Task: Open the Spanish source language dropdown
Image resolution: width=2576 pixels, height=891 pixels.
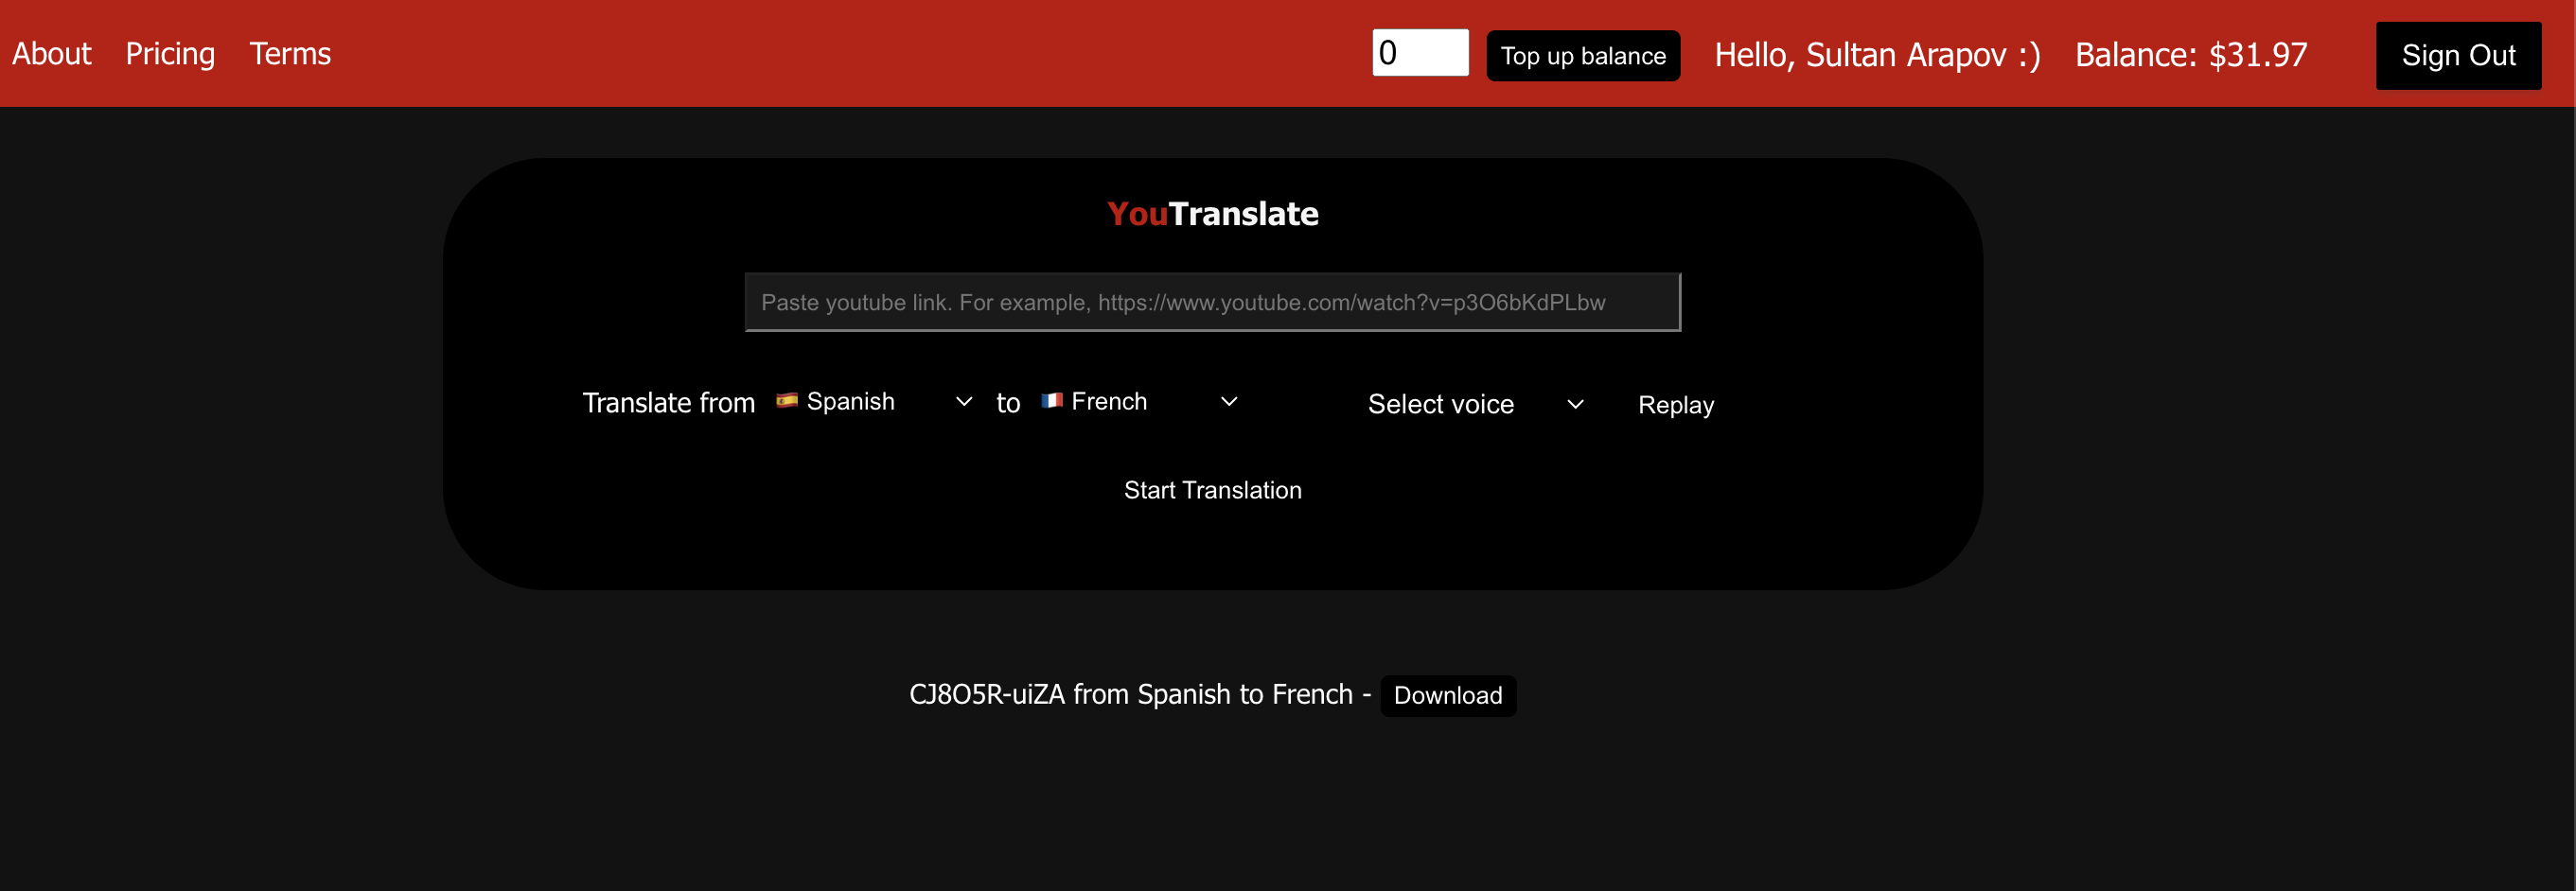Action: [x=874, y=401]
